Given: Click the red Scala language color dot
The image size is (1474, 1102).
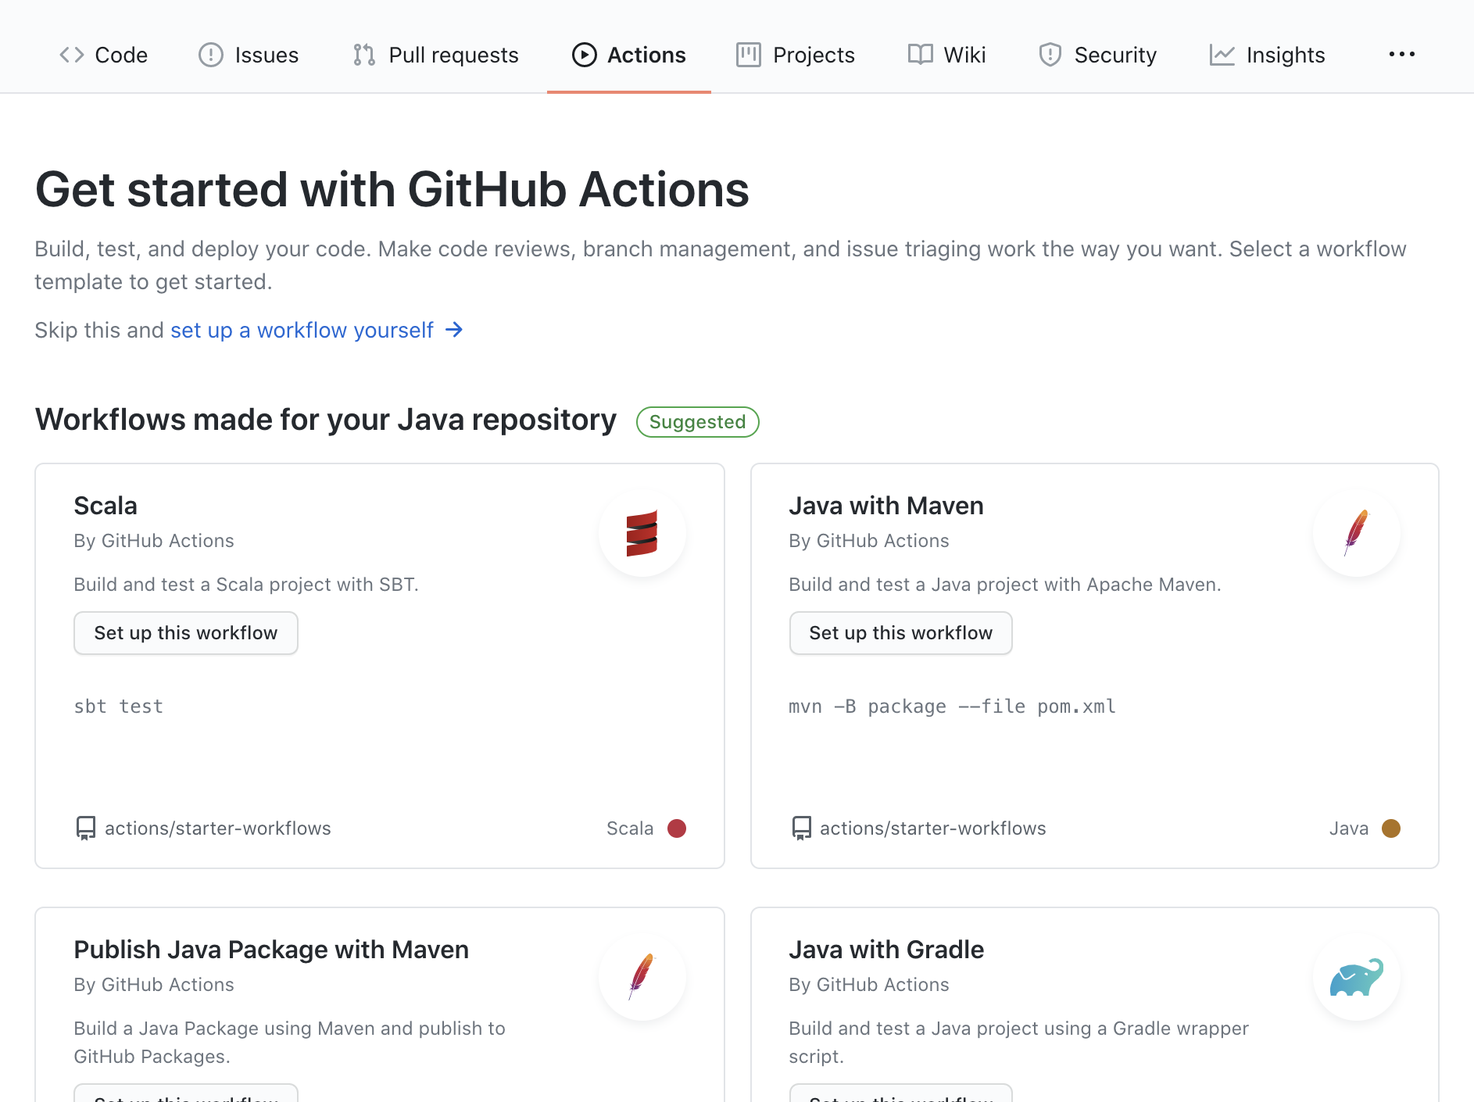Looking at the screenshot, I should coord(677,828).
